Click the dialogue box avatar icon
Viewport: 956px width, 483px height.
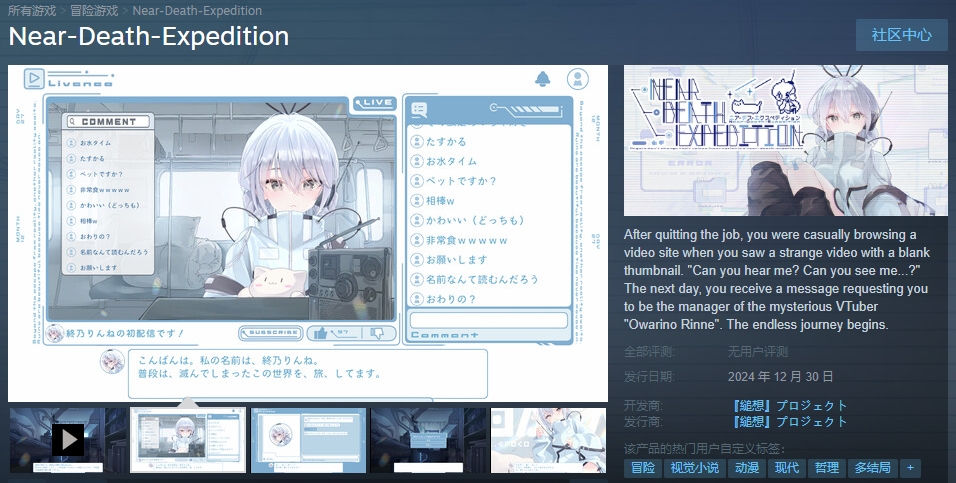click(112, 362)
